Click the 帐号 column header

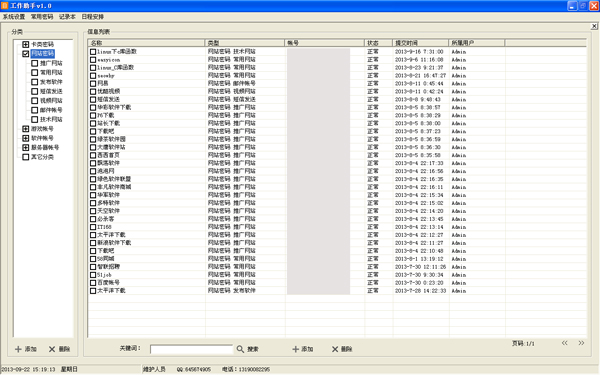[324, 43]
